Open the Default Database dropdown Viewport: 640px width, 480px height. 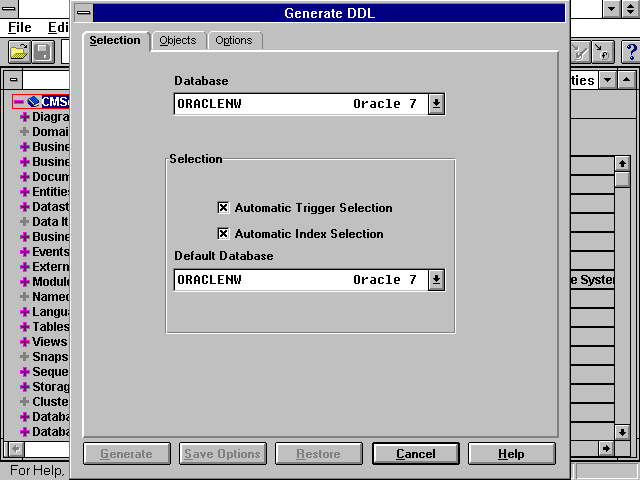(x=436, y=280)
